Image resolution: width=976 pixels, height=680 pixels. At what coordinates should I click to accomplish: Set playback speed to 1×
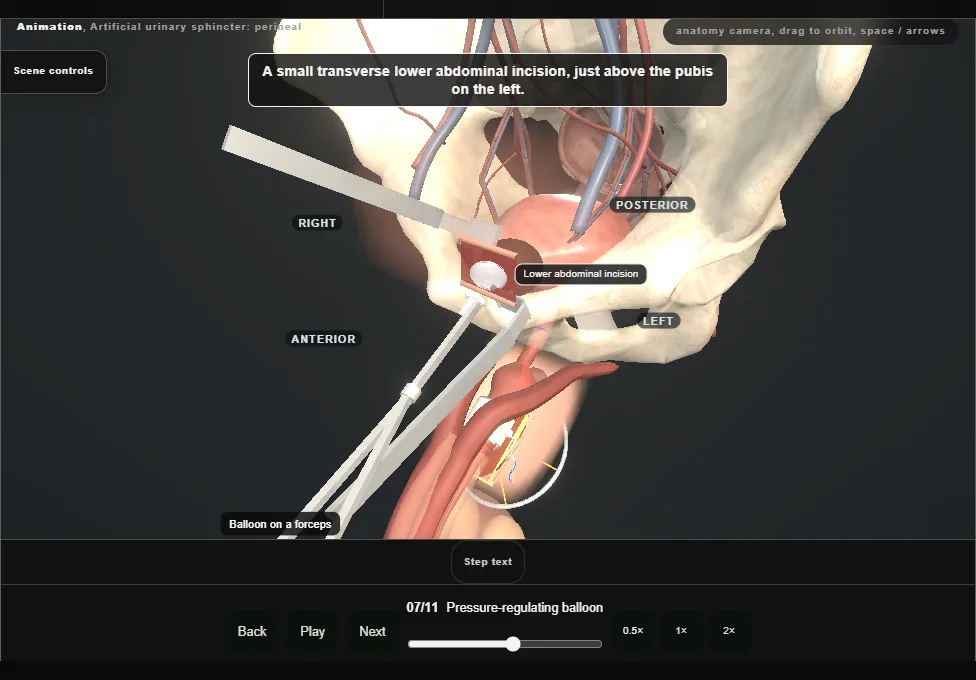coord(681,631)
